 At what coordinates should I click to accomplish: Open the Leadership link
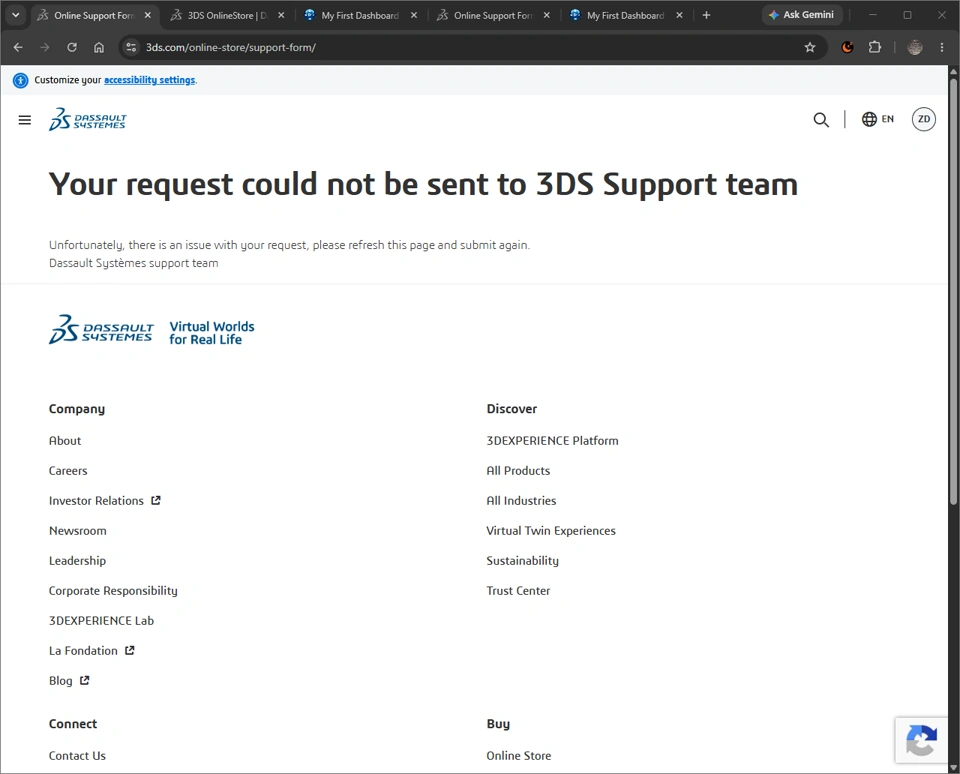pos(77,560)
